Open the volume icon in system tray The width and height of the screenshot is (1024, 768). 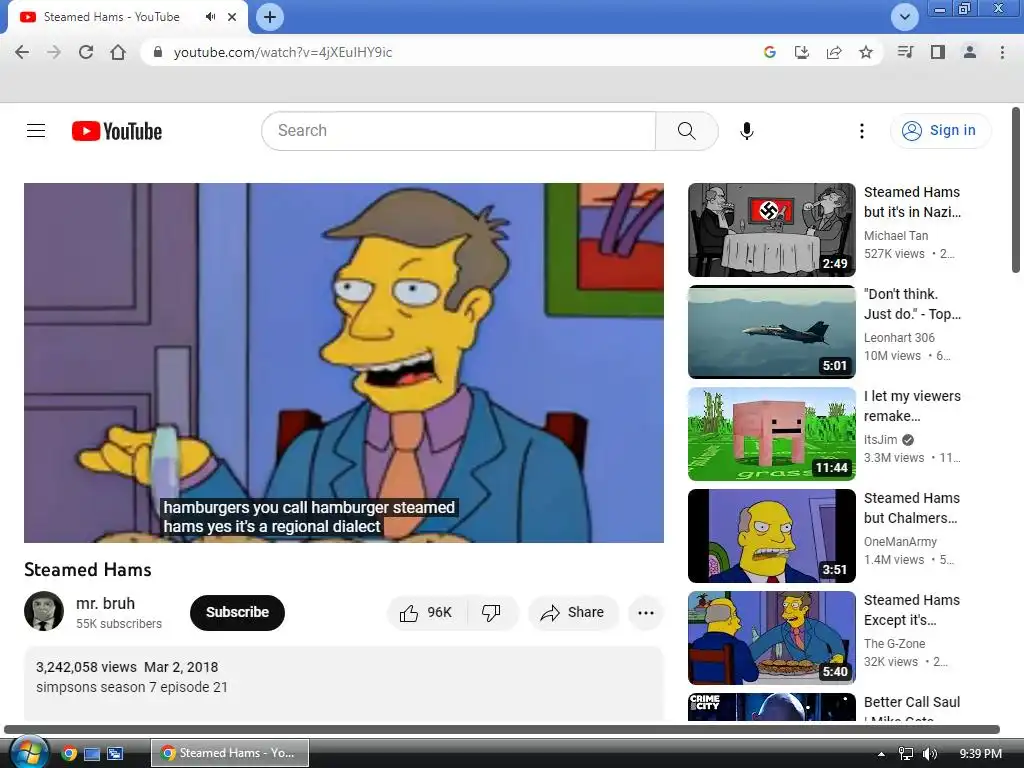(930, 754)
